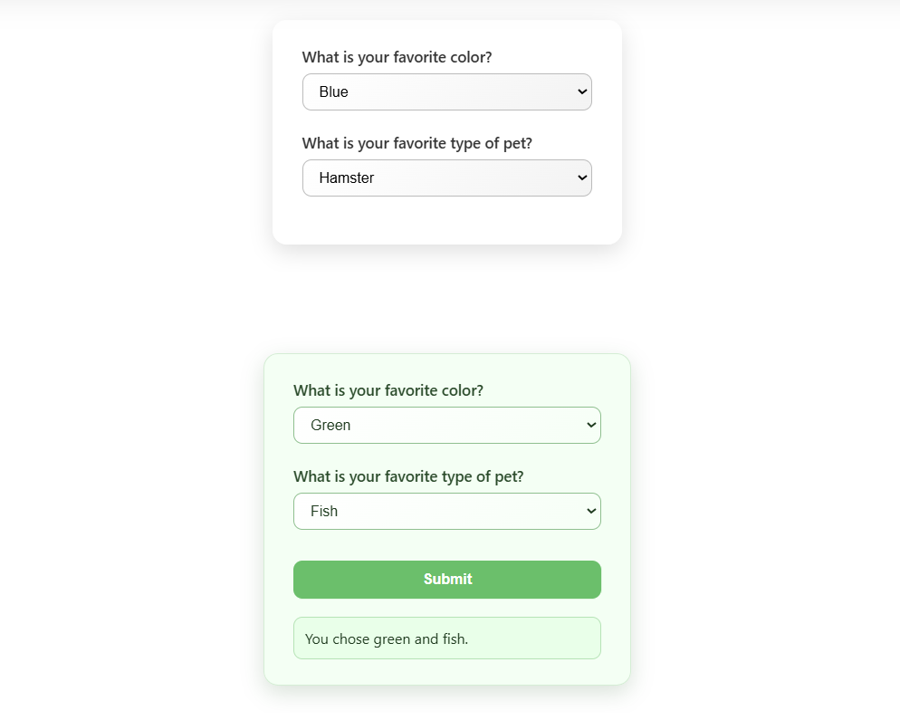900x720 pixels.
Task: Click the green card's padding below the result message
Action: [x=446, y=672]
